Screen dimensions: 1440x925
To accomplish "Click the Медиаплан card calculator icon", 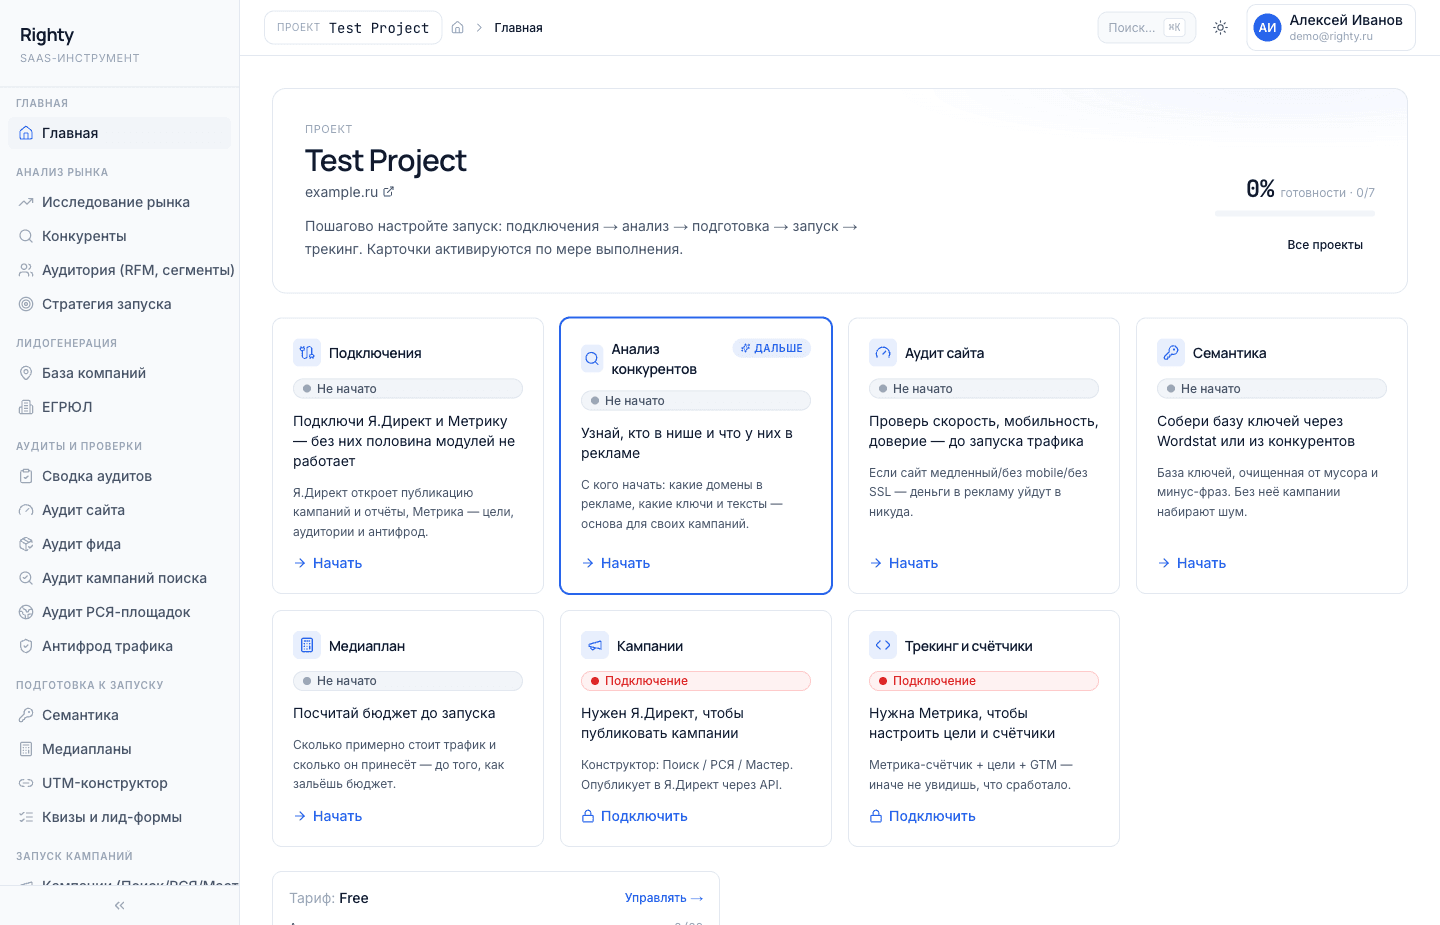I will (x=307, y=645).
